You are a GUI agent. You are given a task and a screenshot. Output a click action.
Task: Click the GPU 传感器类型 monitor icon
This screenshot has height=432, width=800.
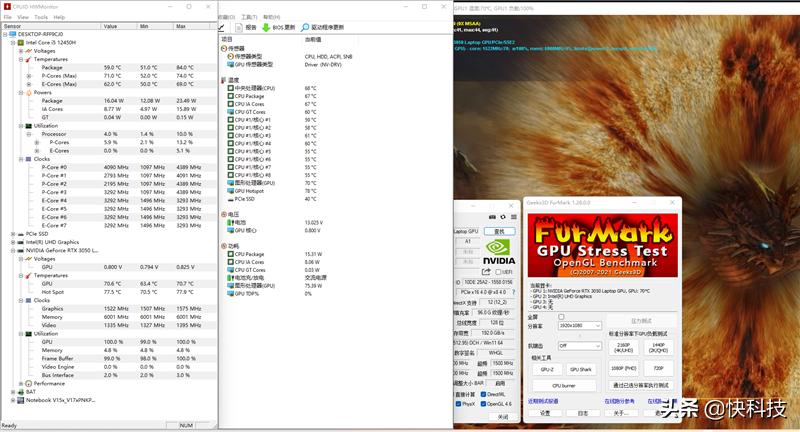click(x=231, y=64)
